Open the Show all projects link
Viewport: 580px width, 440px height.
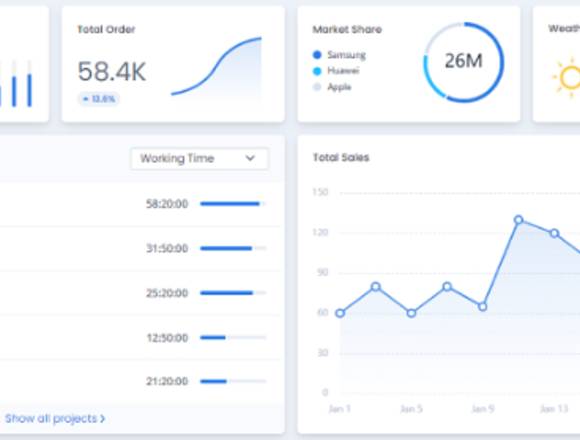pyautogui.click(x=55, y=419)
